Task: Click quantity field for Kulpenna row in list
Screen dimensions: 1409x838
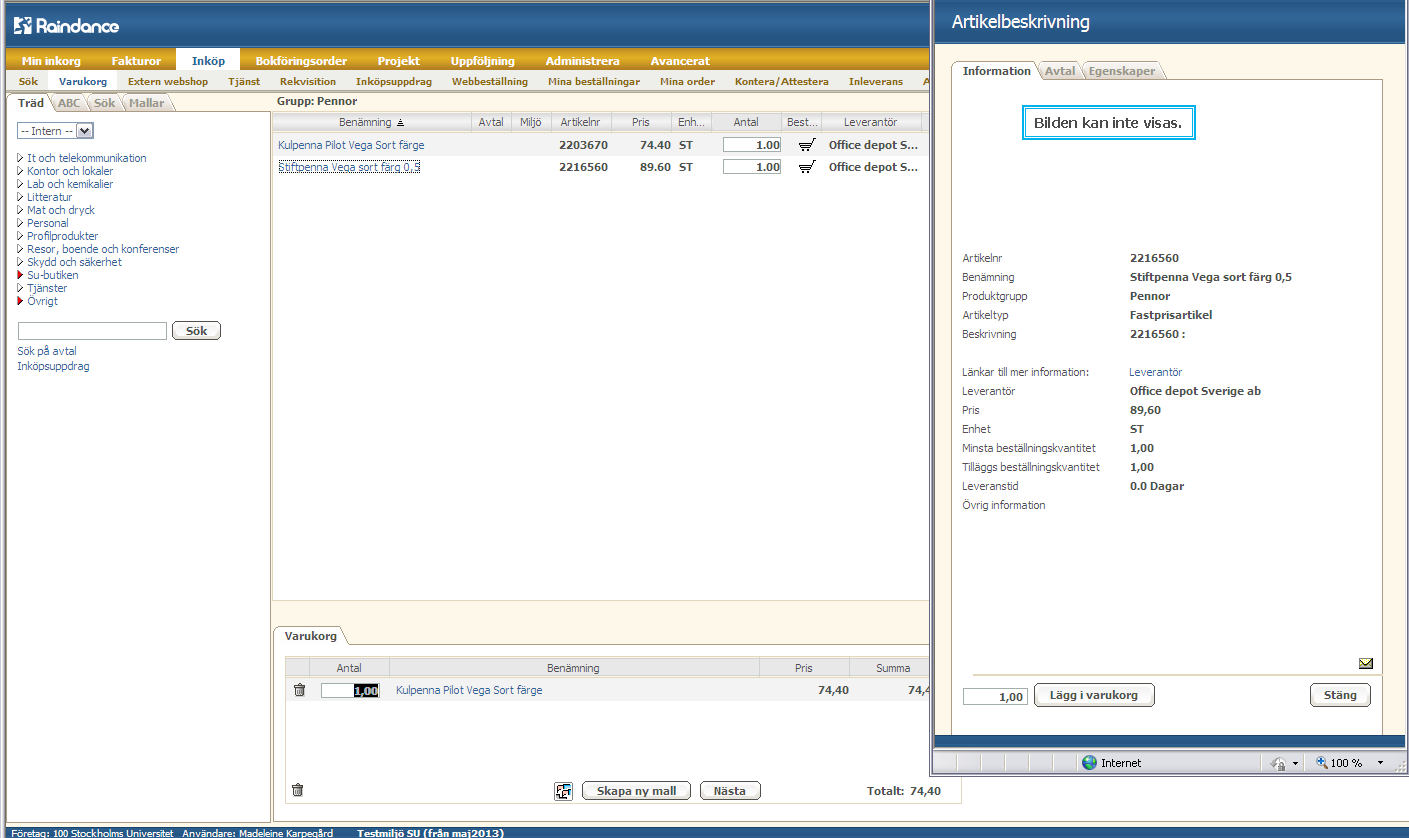Action: pyautogui.click(x=752, y=145)
